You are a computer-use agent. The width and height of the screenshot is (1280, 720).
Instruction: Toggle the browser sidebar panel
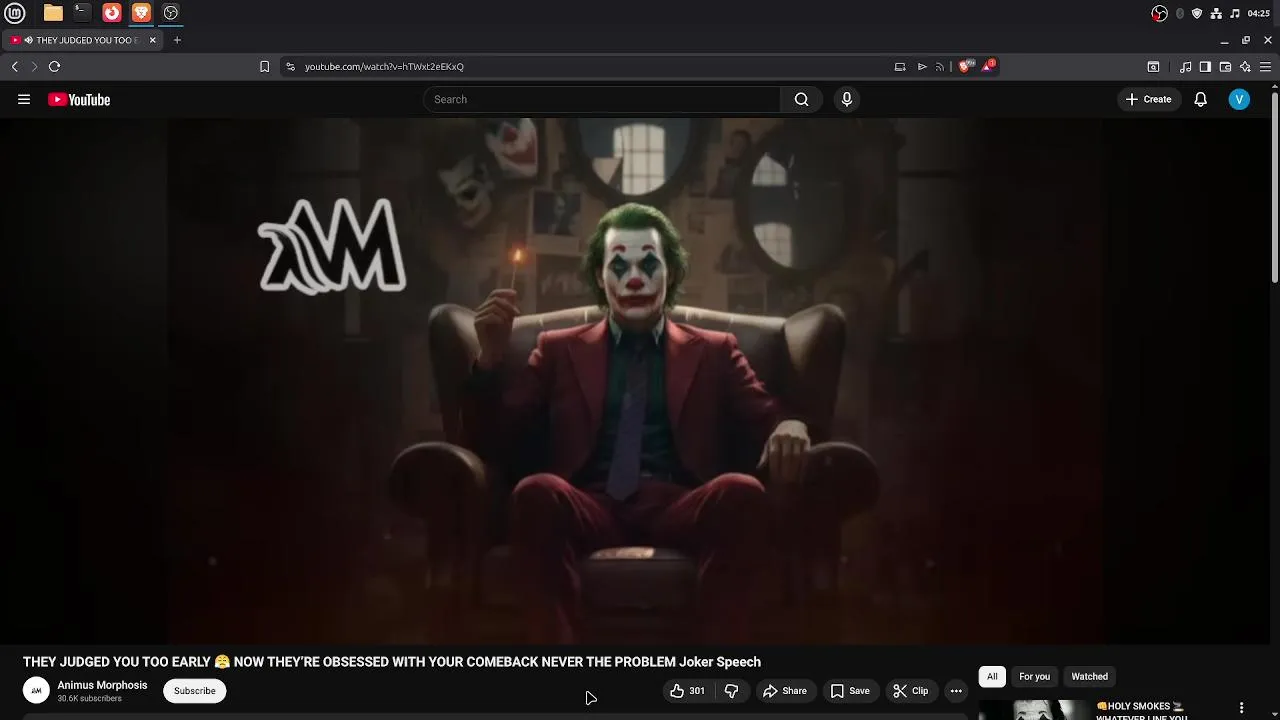1205,66
